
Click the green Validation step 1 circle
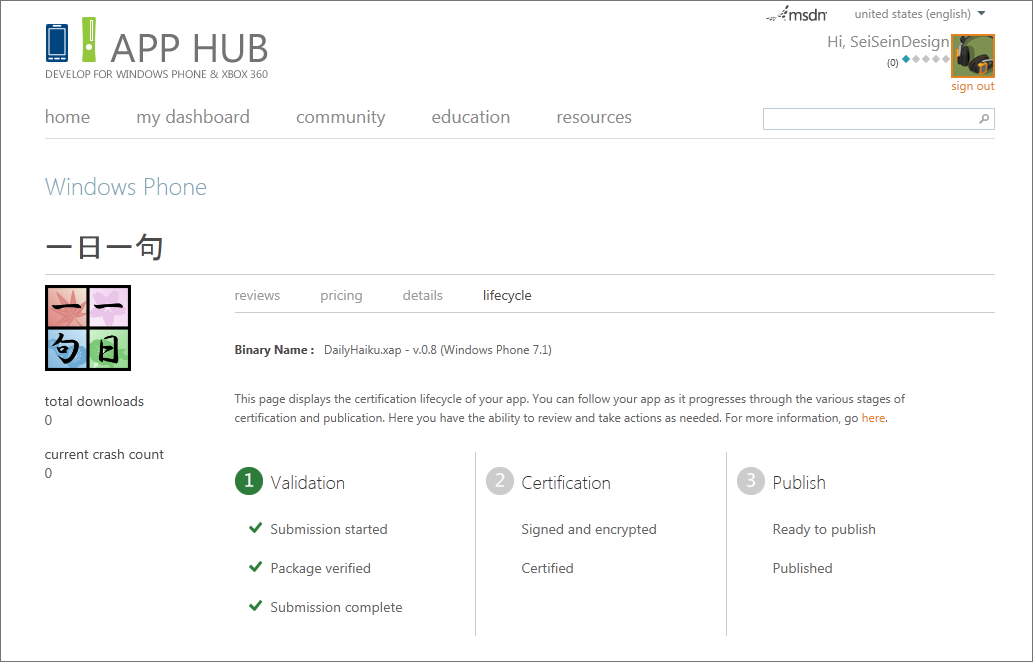click(249, 481)
